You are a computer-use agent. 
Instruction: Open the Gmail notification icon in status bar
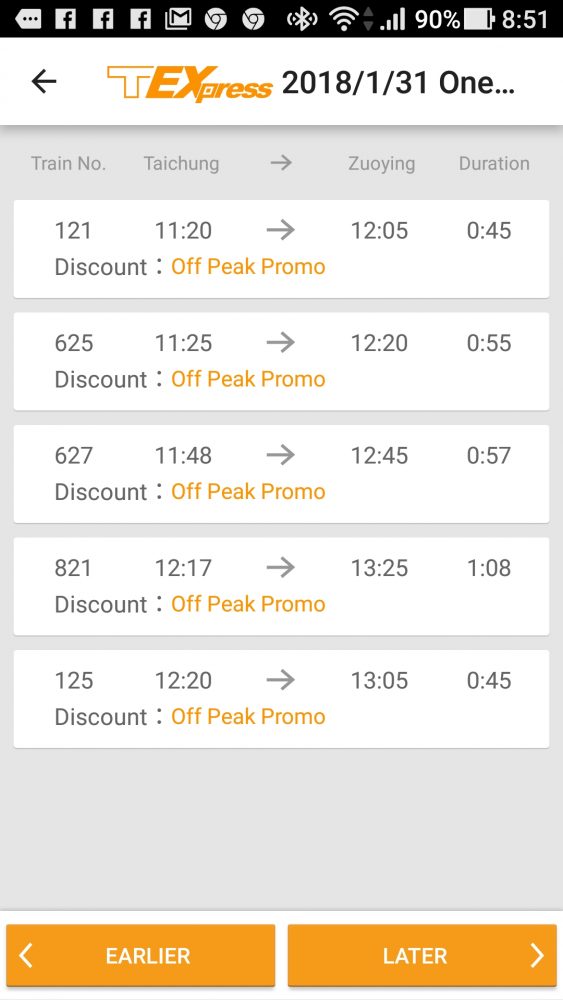click(178, 19)
